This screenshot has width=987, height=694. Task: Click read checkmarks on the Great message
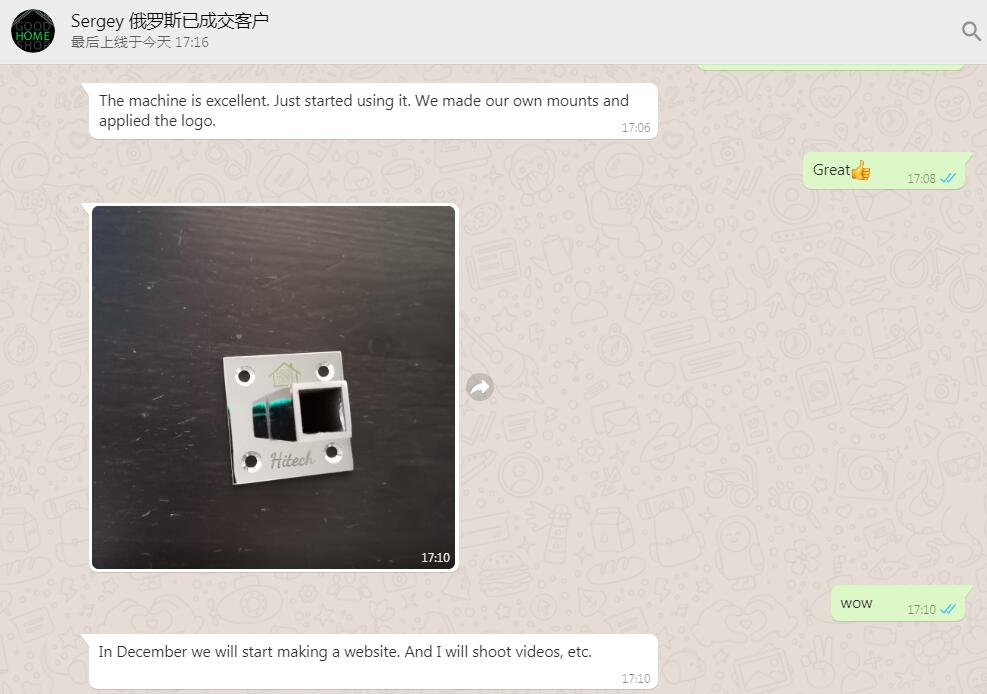click(x=948, y=179)
